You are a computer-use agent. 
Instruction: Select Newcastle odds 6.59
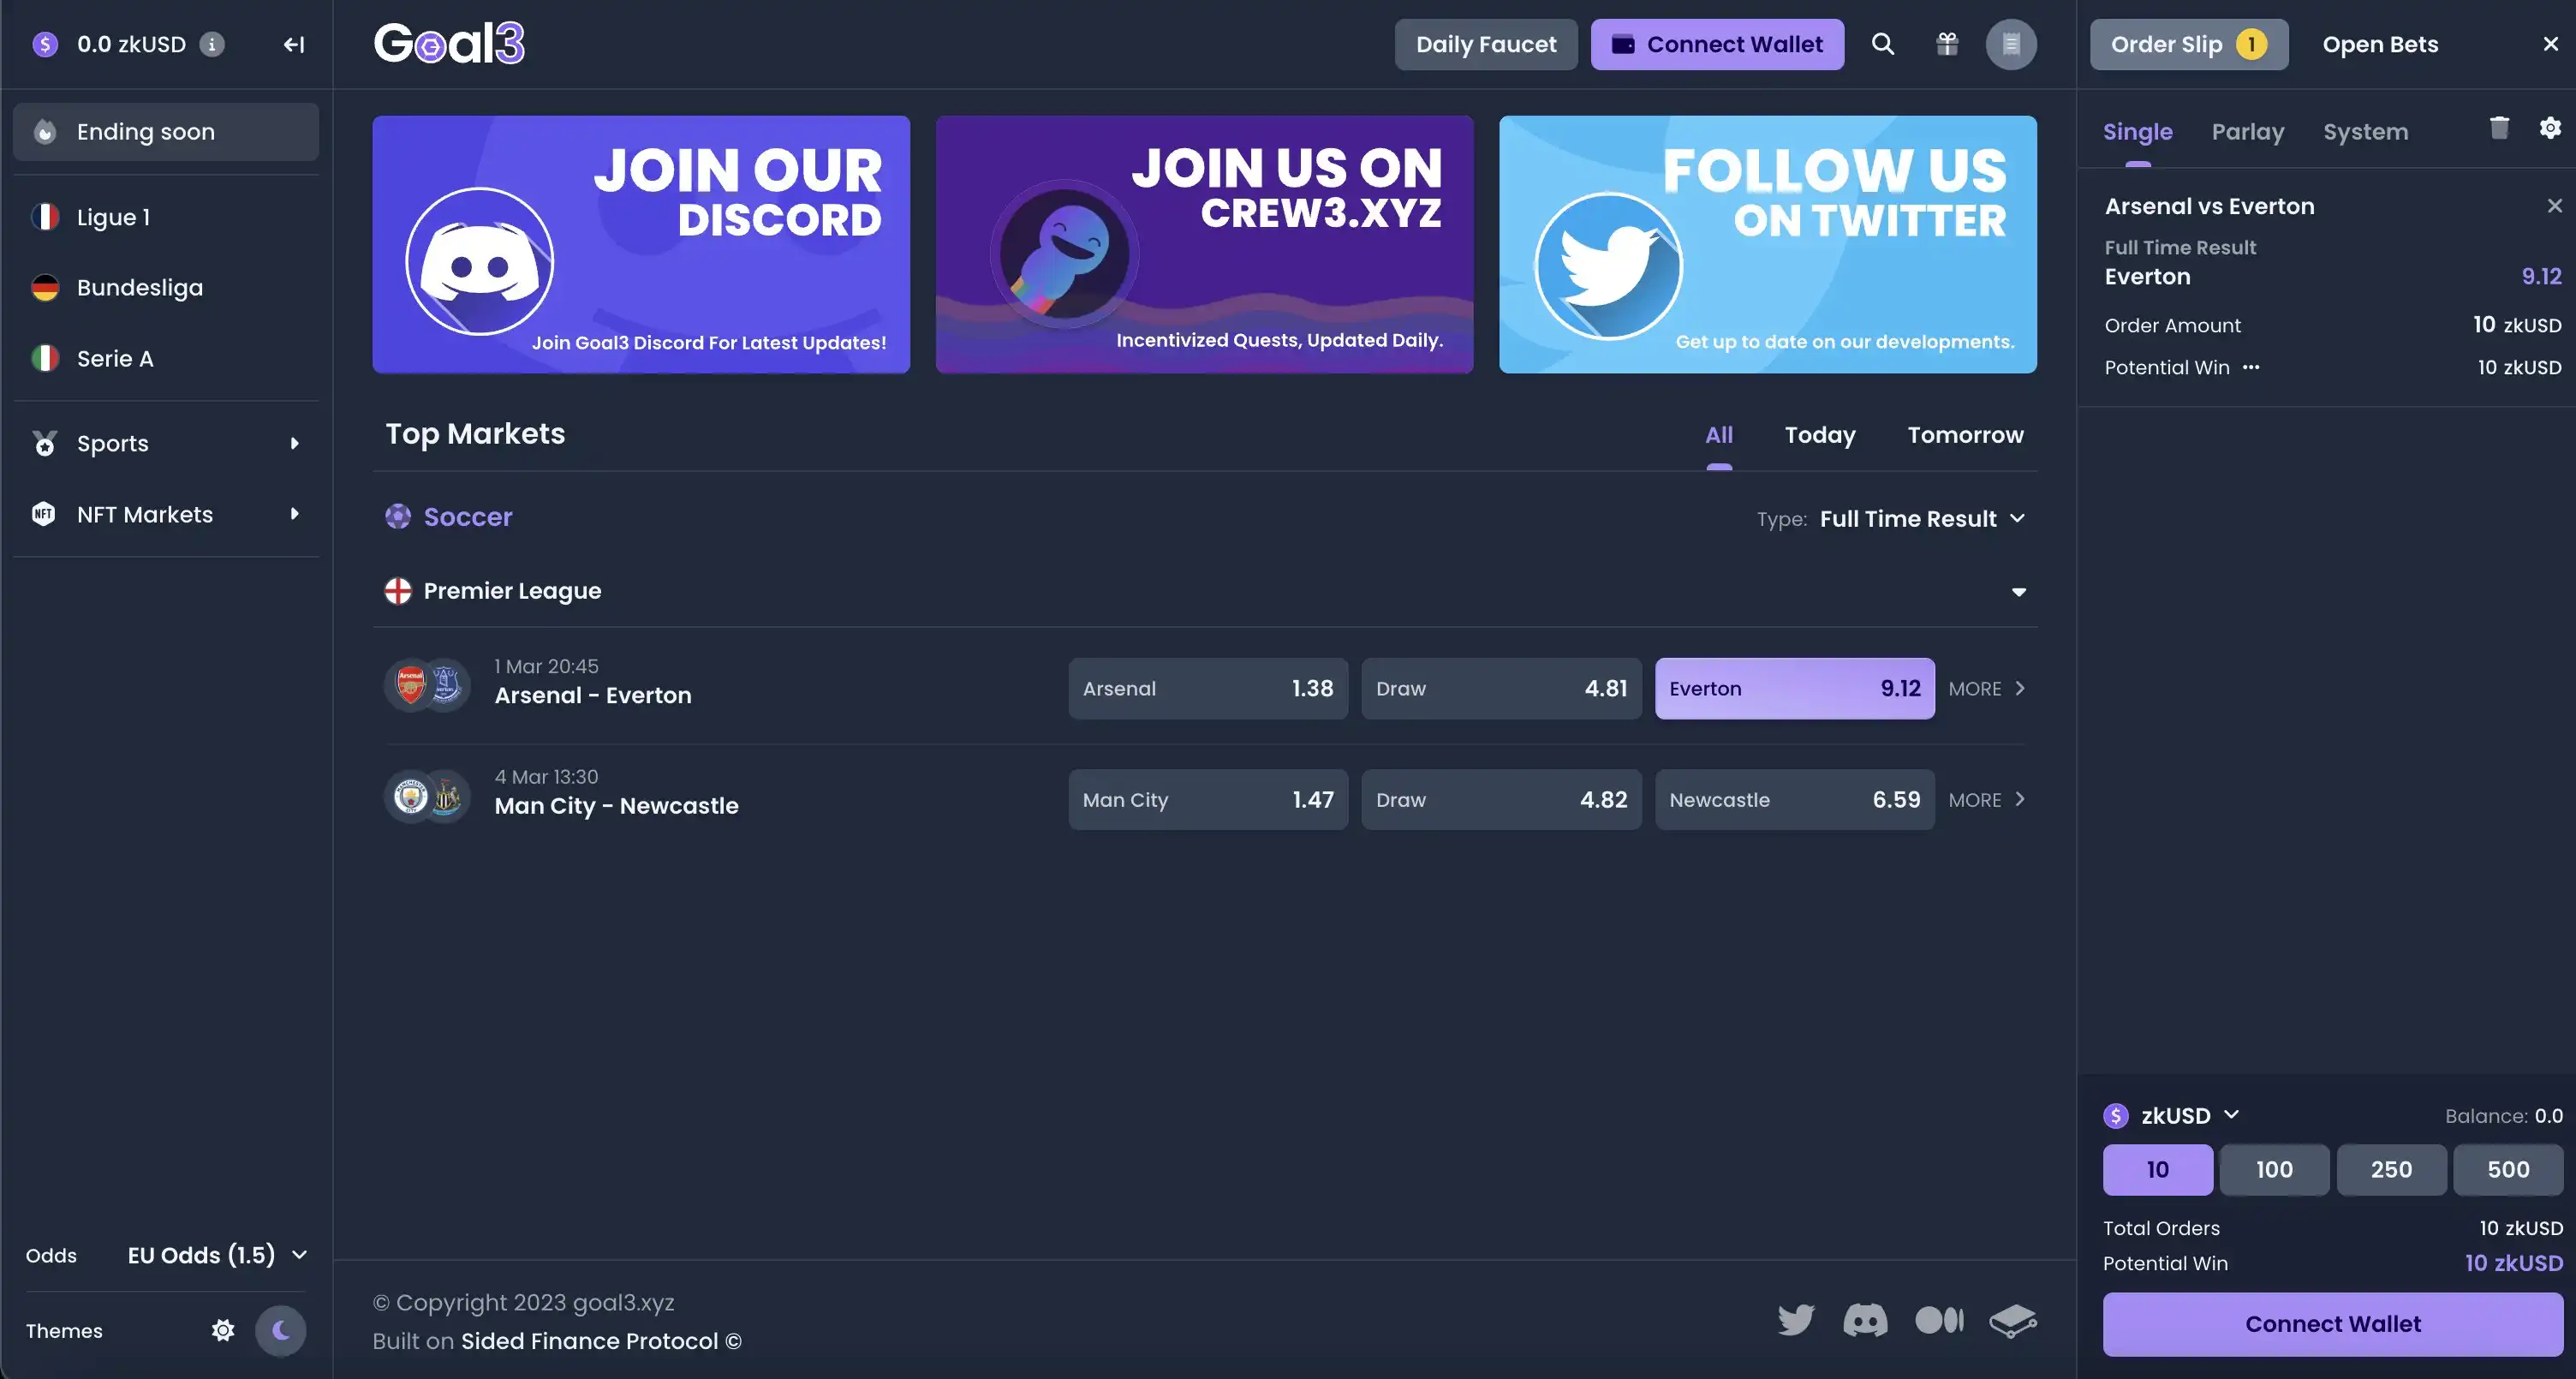1794,799
